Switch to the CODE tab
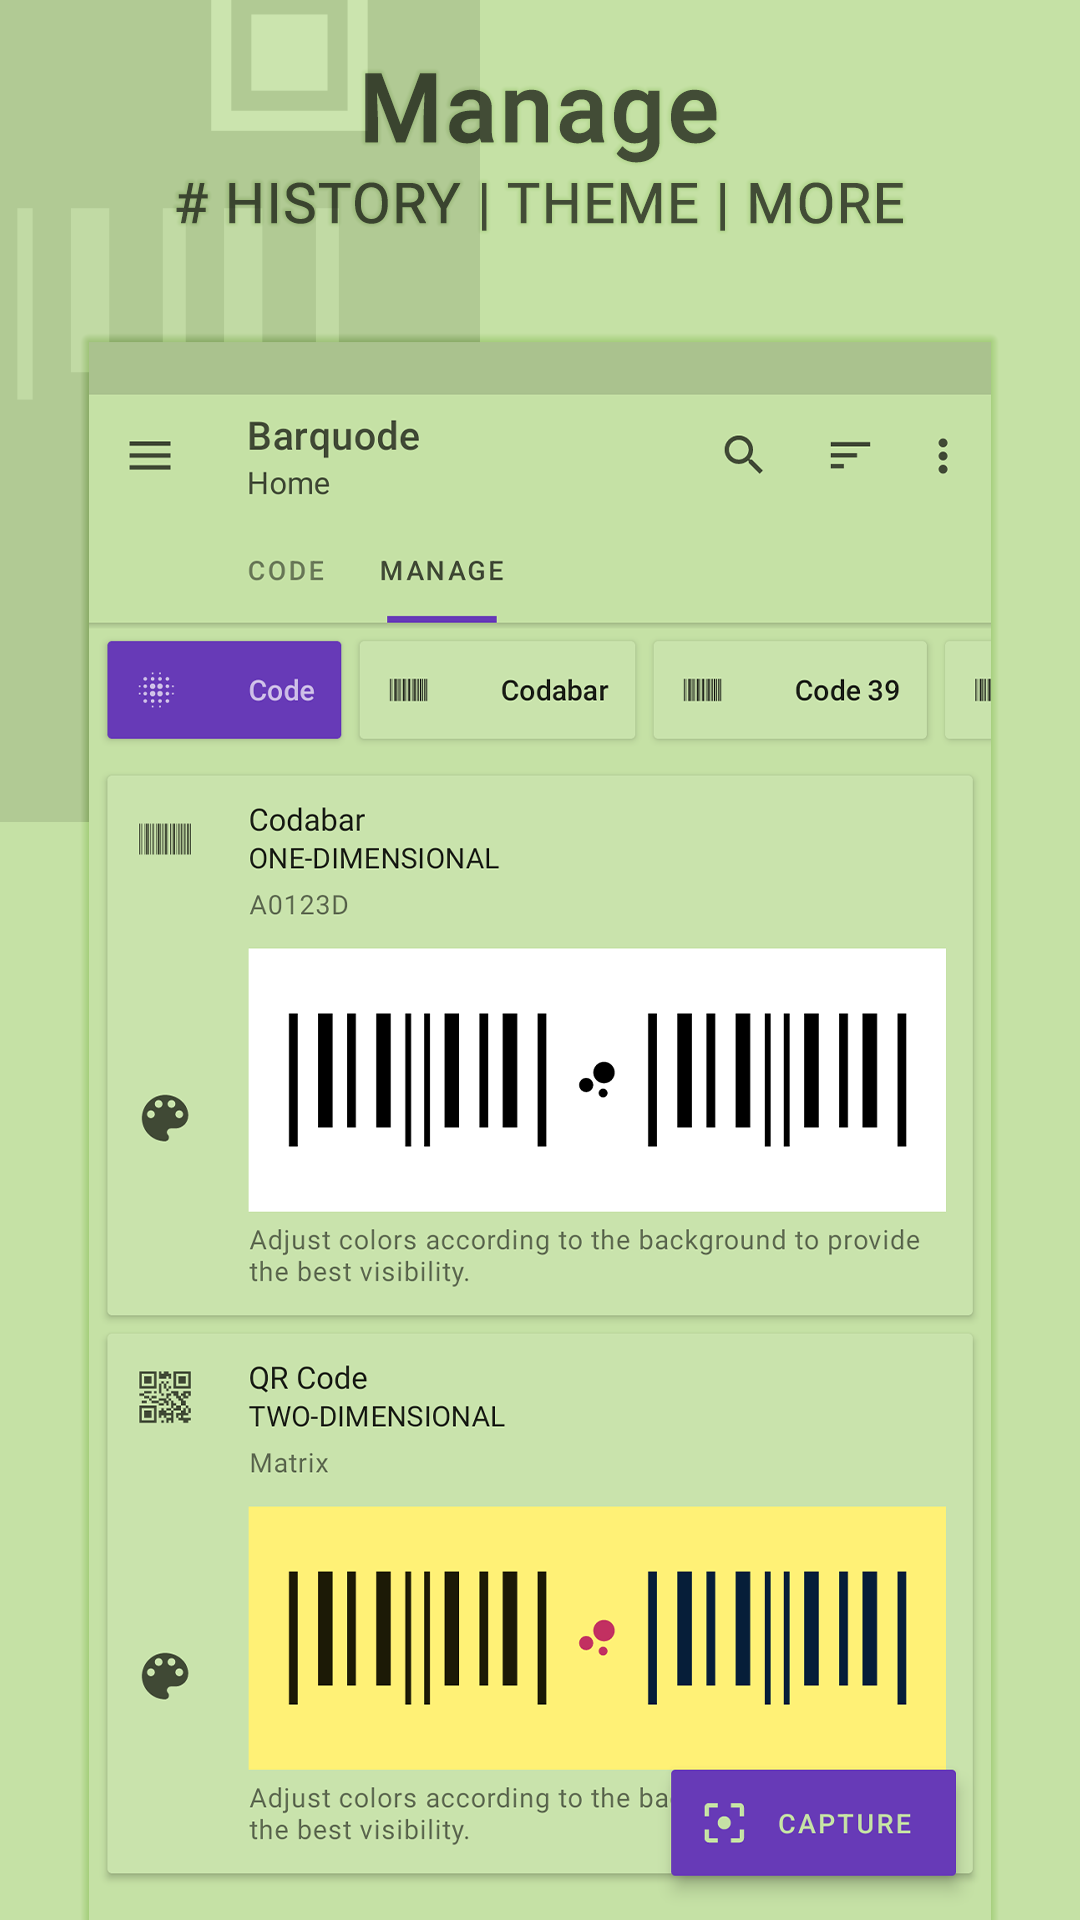The height and width of the screenshot is (1920, 1080). [286, 571]
